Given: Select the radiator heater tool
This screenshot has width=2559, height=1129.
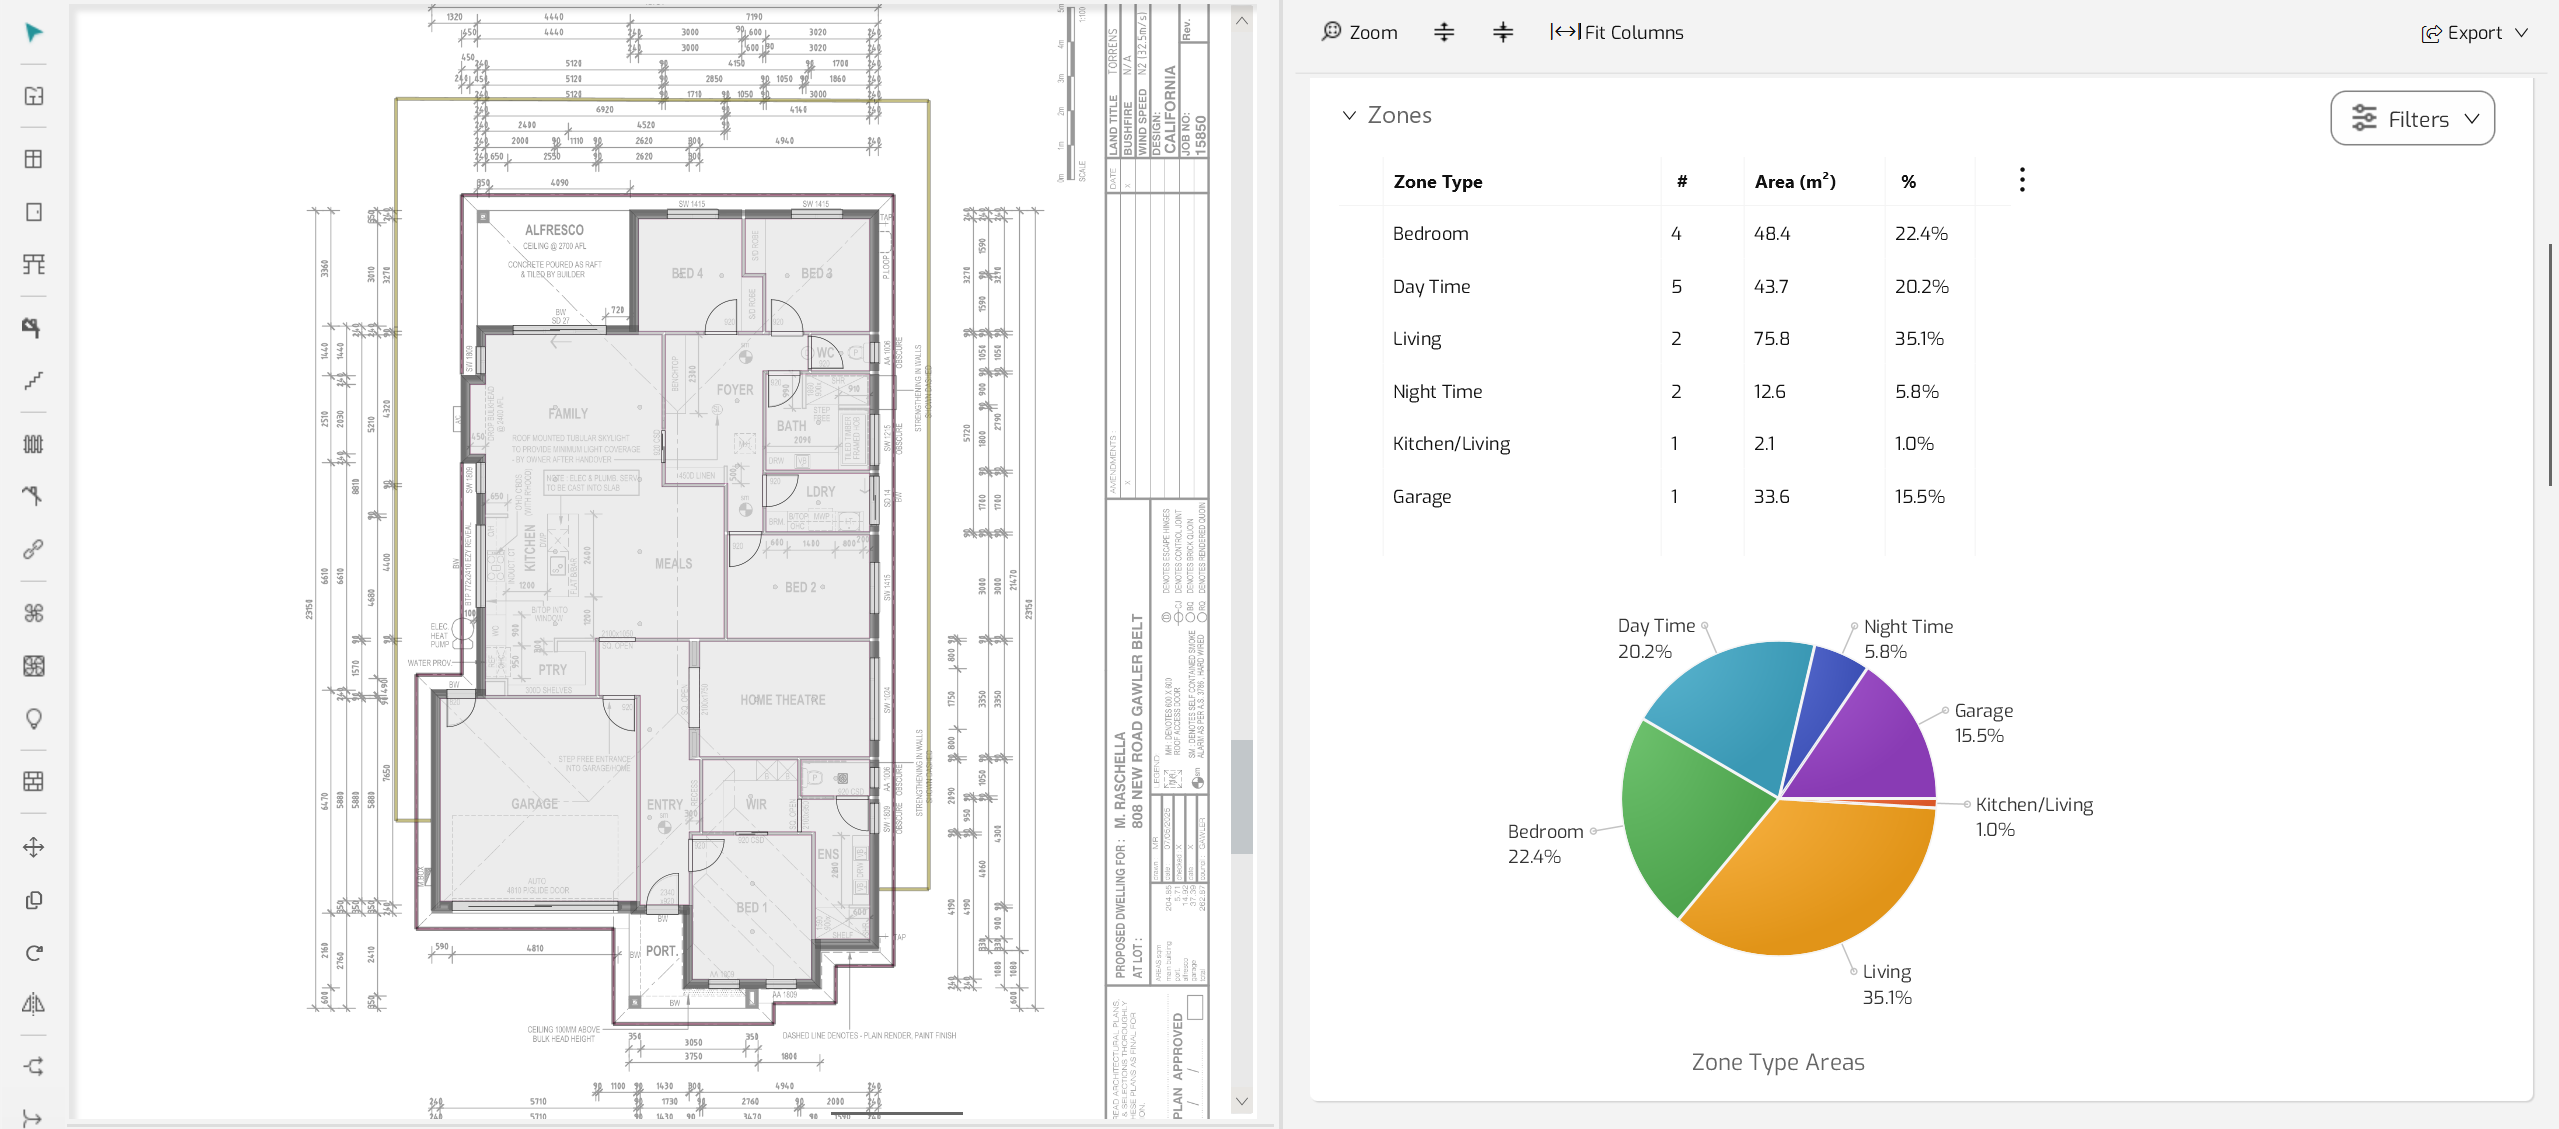Looking at the screenshot, I should click(x=33, y=444).
